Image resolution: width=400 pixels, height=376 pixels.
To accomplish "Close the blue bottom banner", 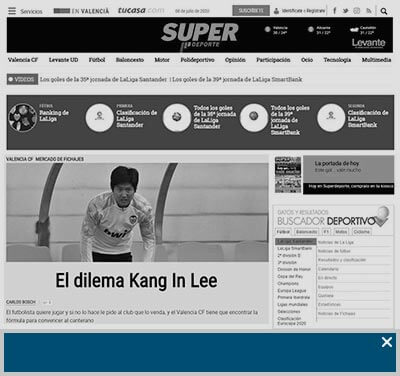I will point(387,342).
